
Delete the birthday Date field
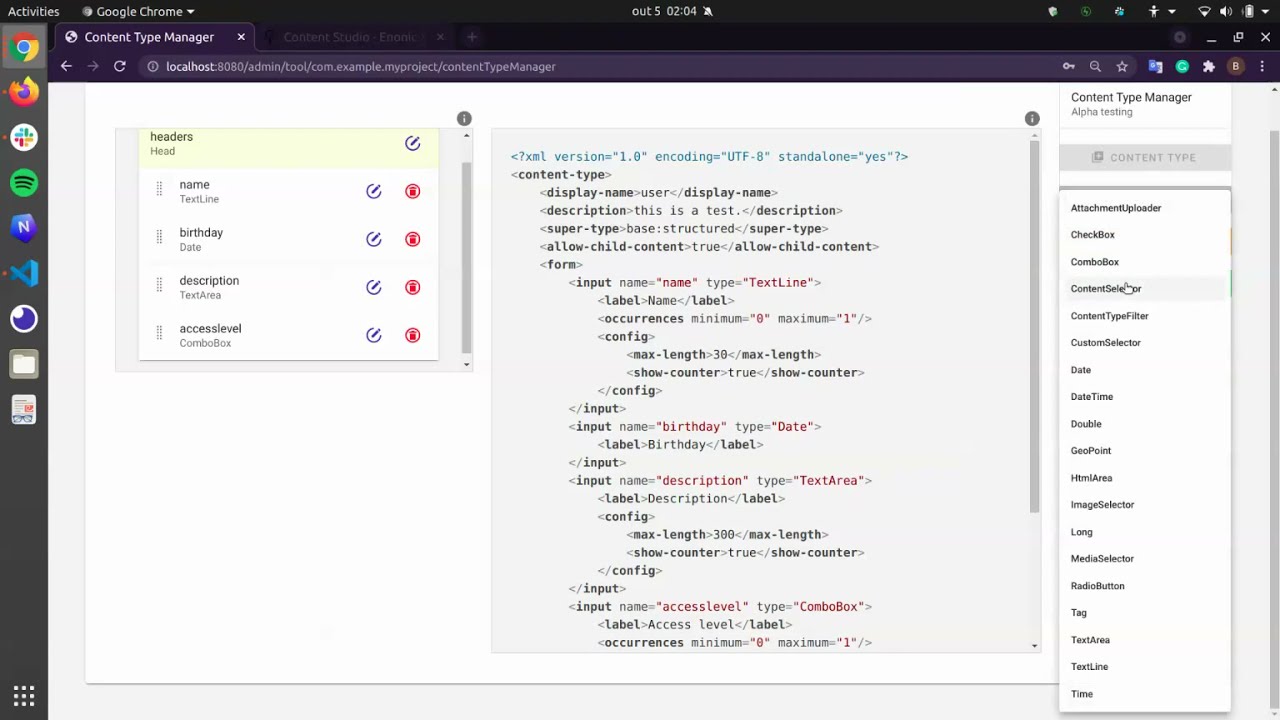tap(413, 239)
